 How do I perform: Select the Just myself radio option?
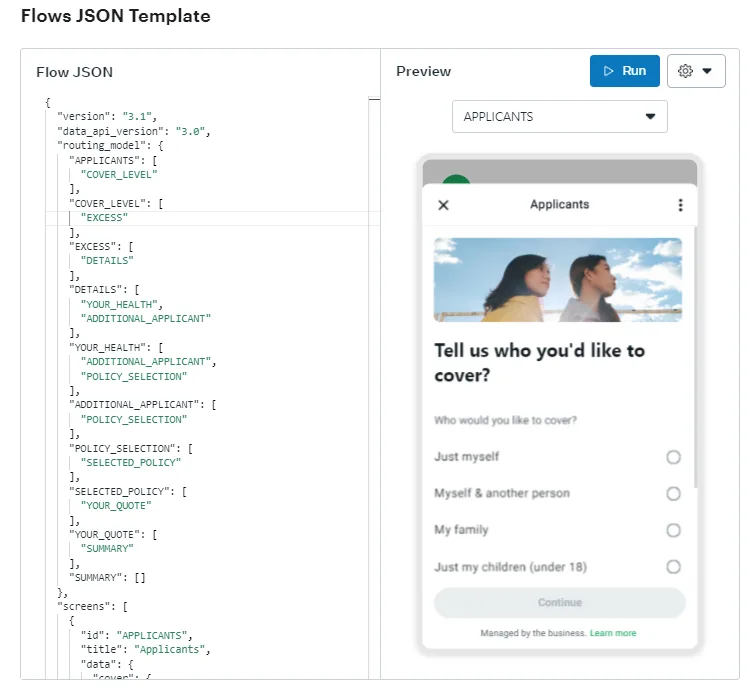click(x=673, y=457)
